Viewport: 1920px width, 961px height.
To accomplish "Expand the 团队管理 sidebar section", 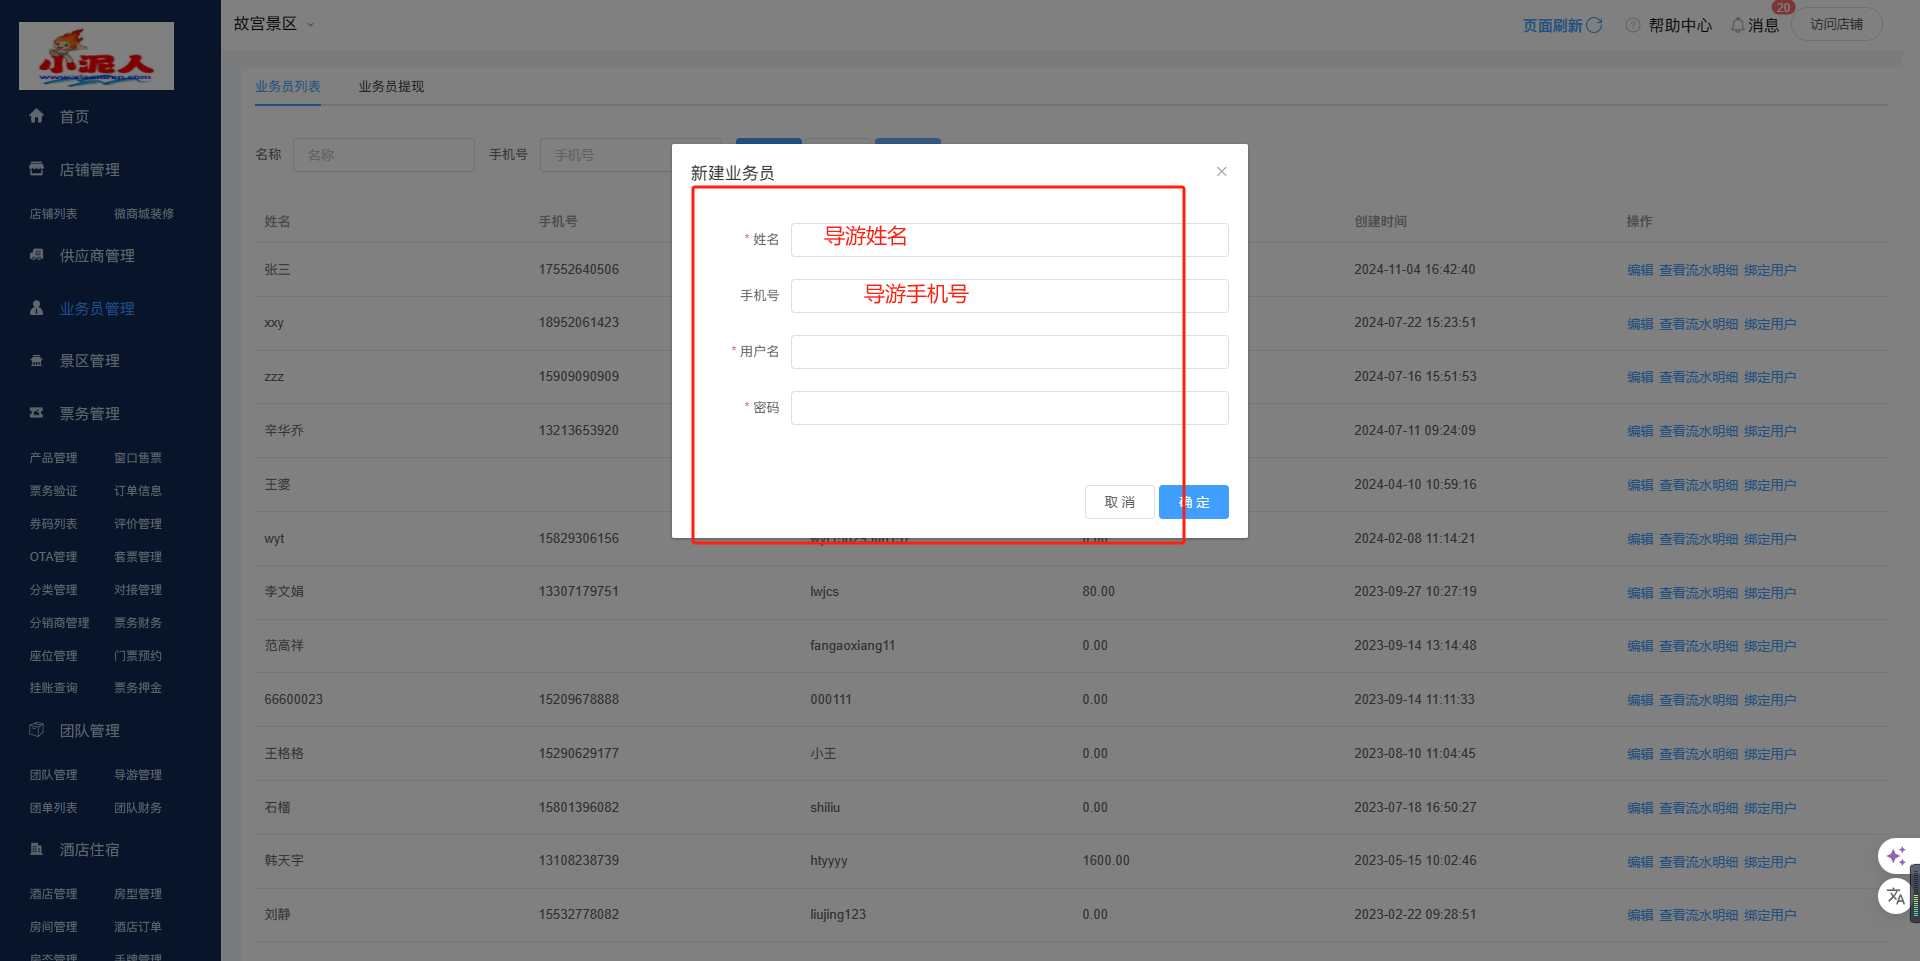I will (x=89, y=731).
